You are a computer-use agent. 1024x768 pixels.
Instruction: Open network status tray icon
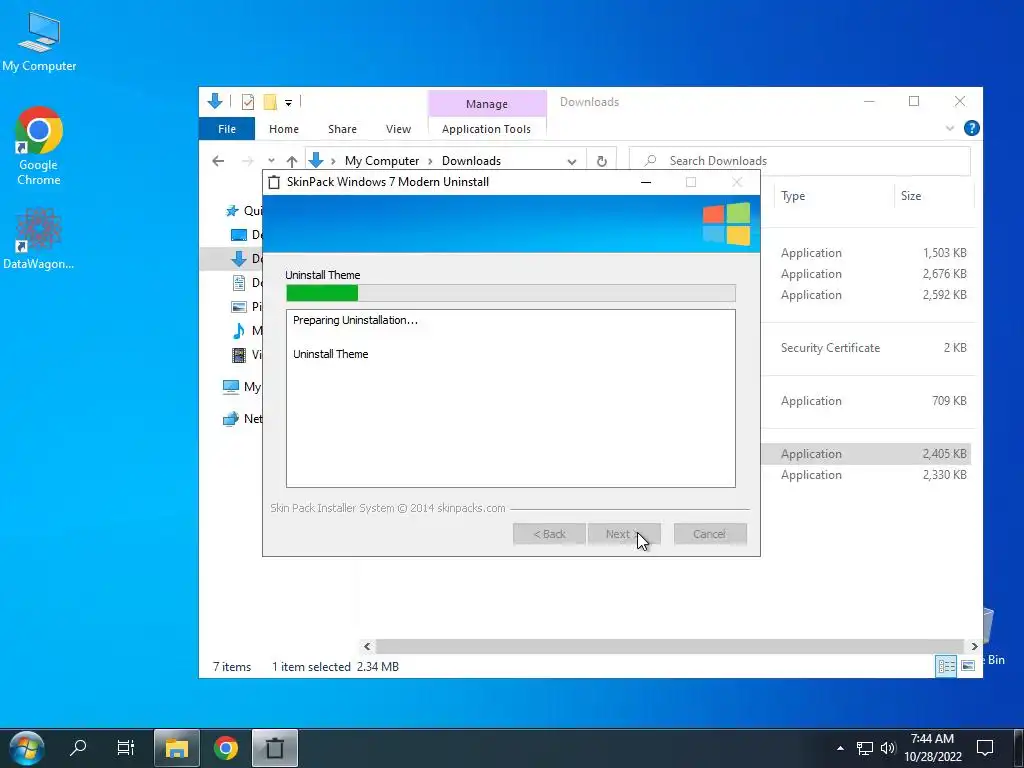[865, 748]
